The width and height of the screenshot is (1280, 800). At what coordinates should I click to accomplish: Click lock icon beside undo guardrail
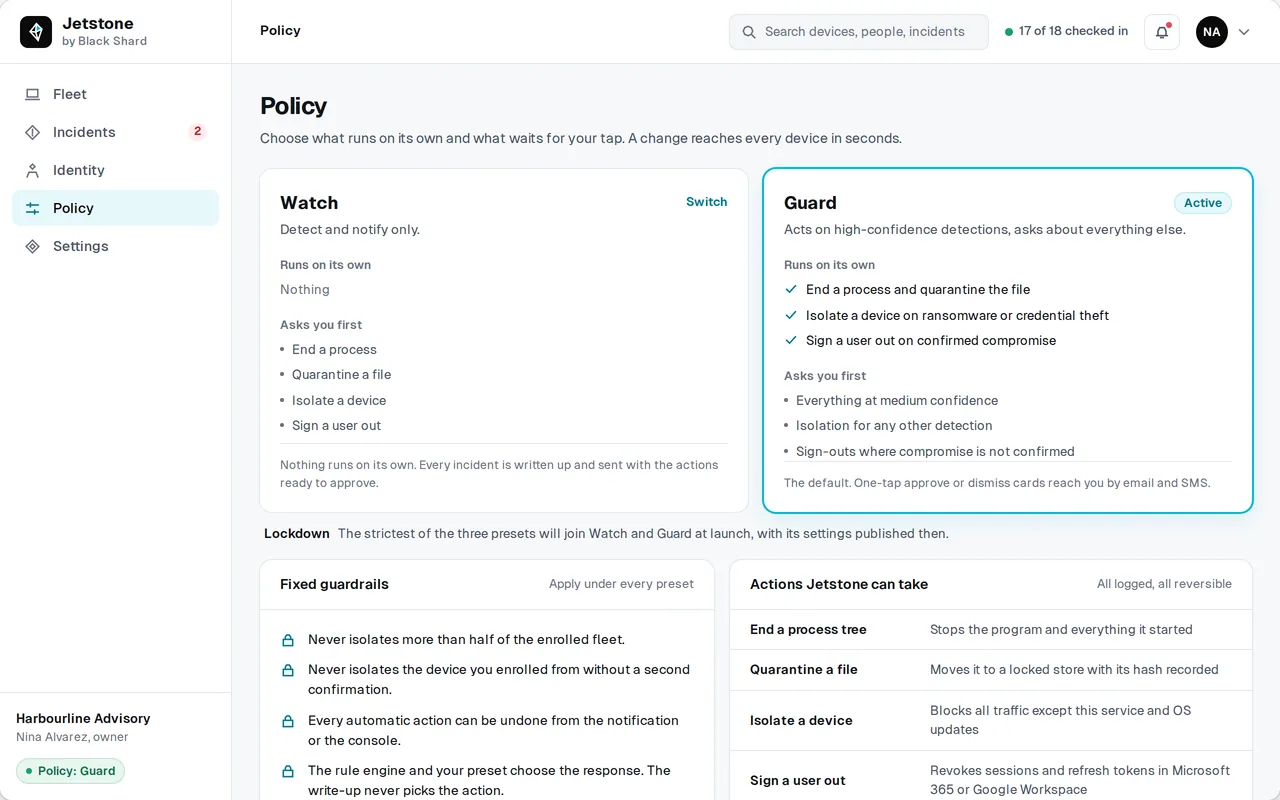click(288, 721)
